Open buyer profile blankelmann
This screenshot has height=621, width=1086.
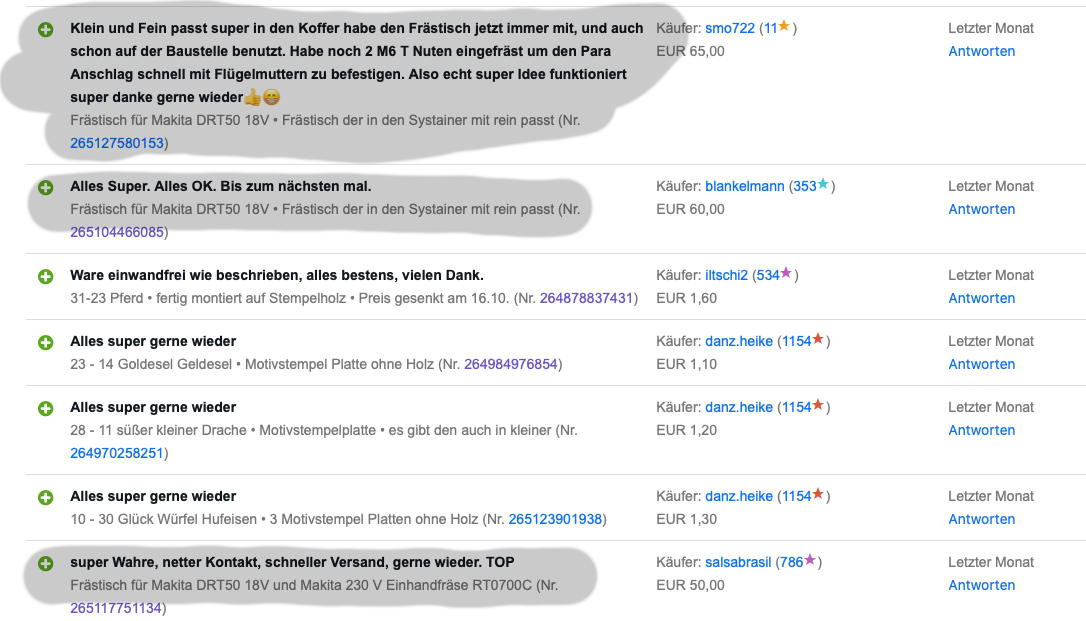[745, 186]
